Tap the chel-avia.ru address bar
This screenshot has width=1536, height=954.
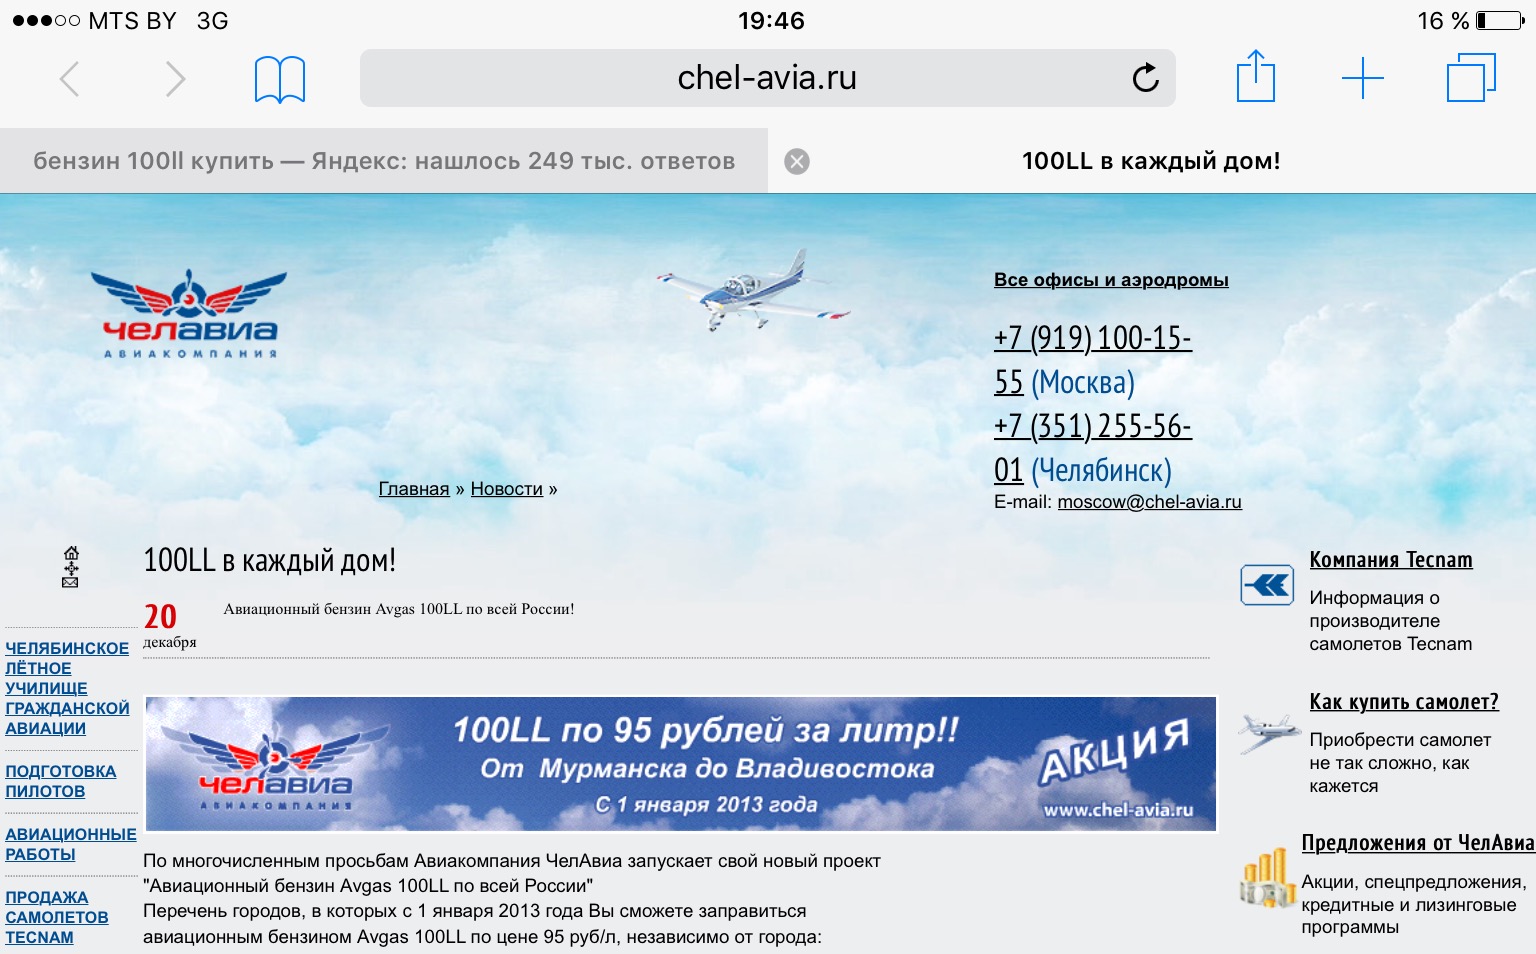point(767,78)
